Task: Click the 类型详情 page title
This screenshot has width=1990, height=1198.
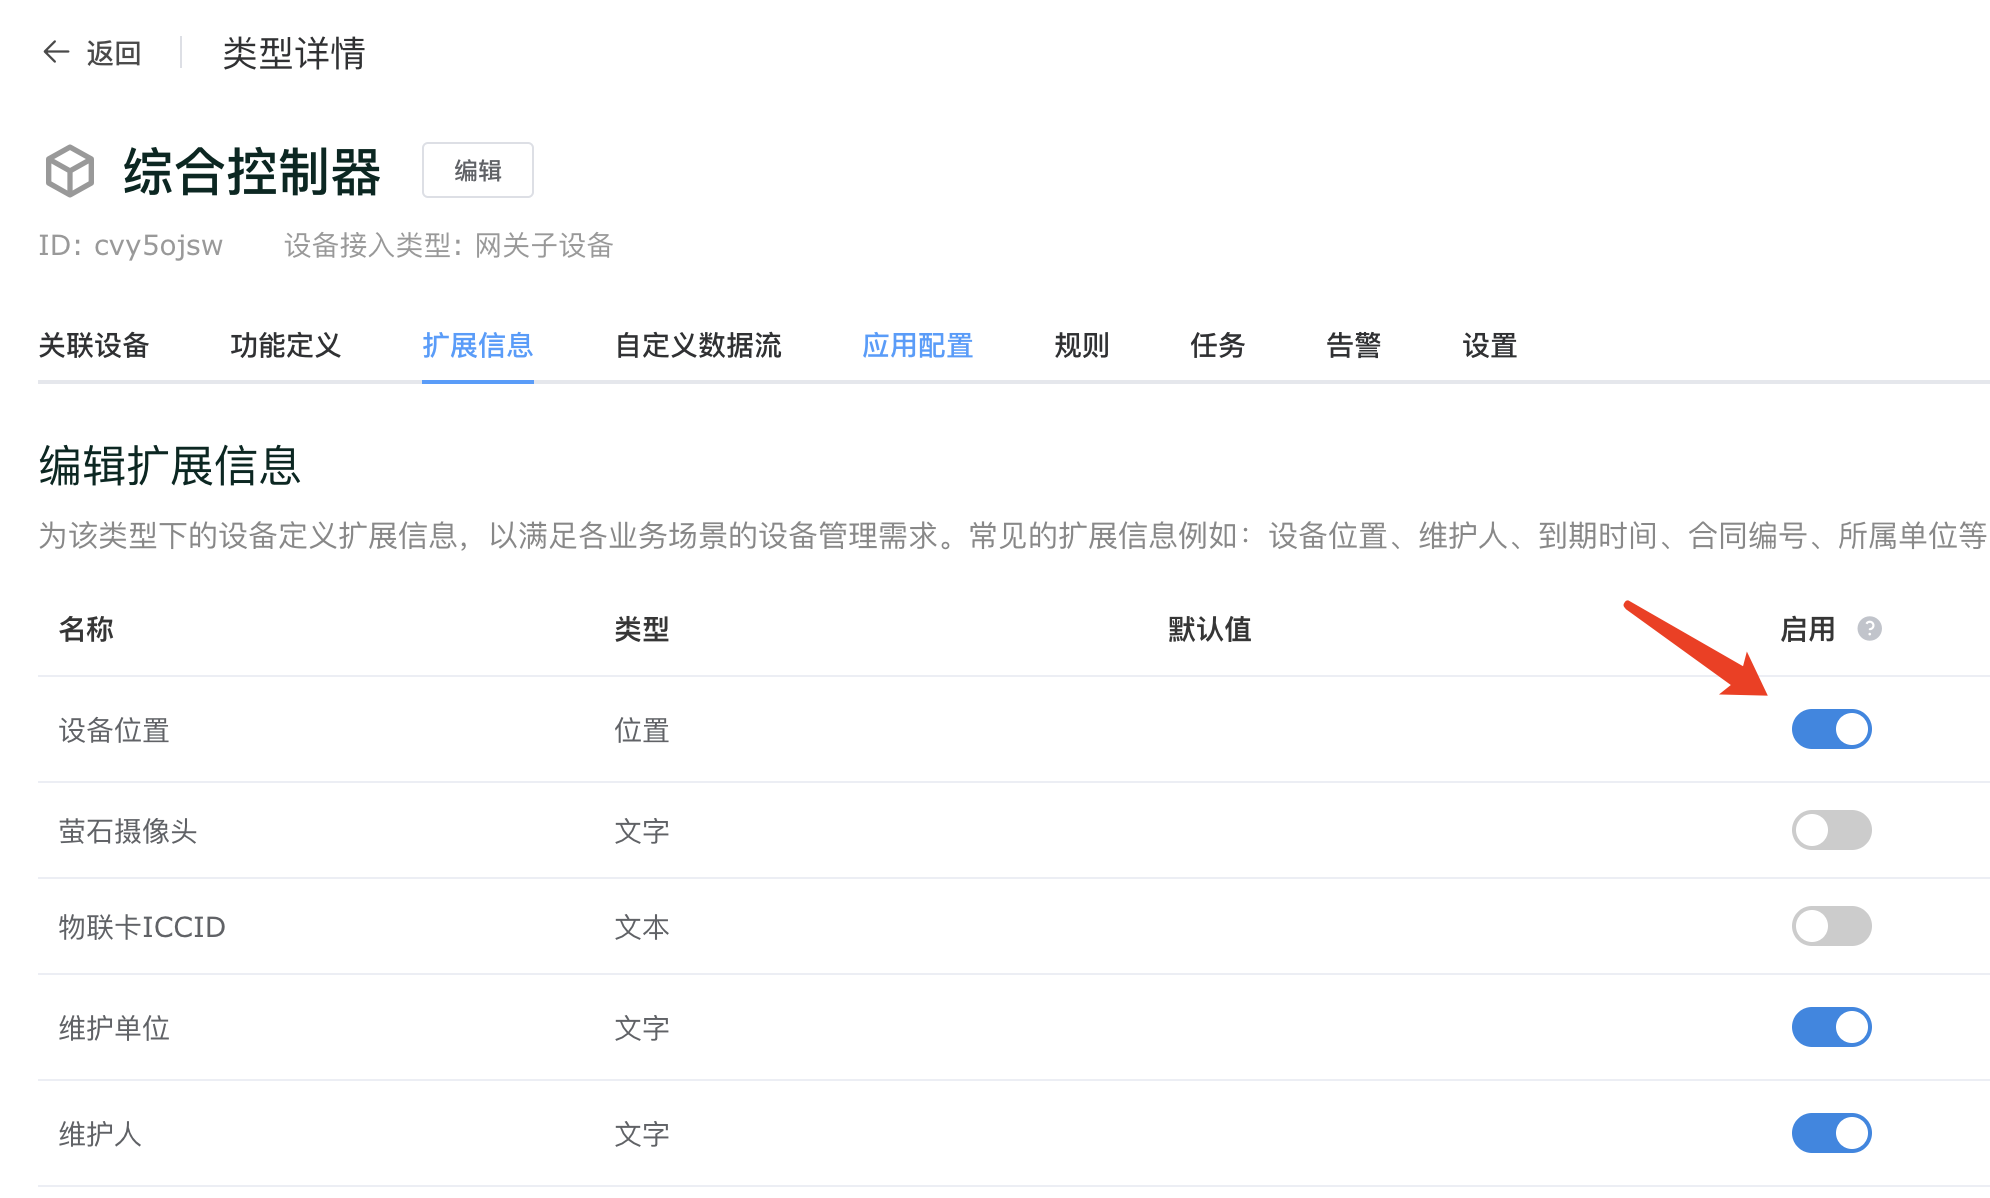Action: [x=294, y=53]
